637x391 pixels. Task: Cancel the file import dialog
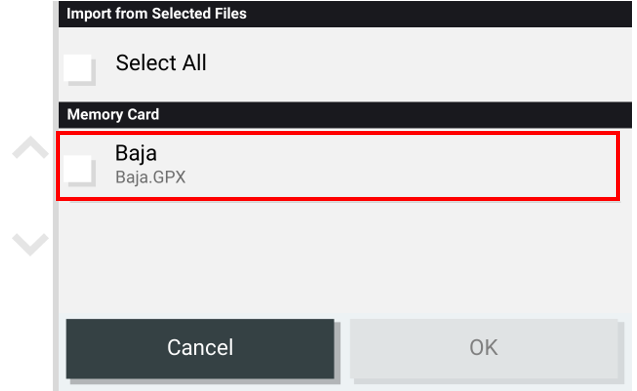coord(200,348)
